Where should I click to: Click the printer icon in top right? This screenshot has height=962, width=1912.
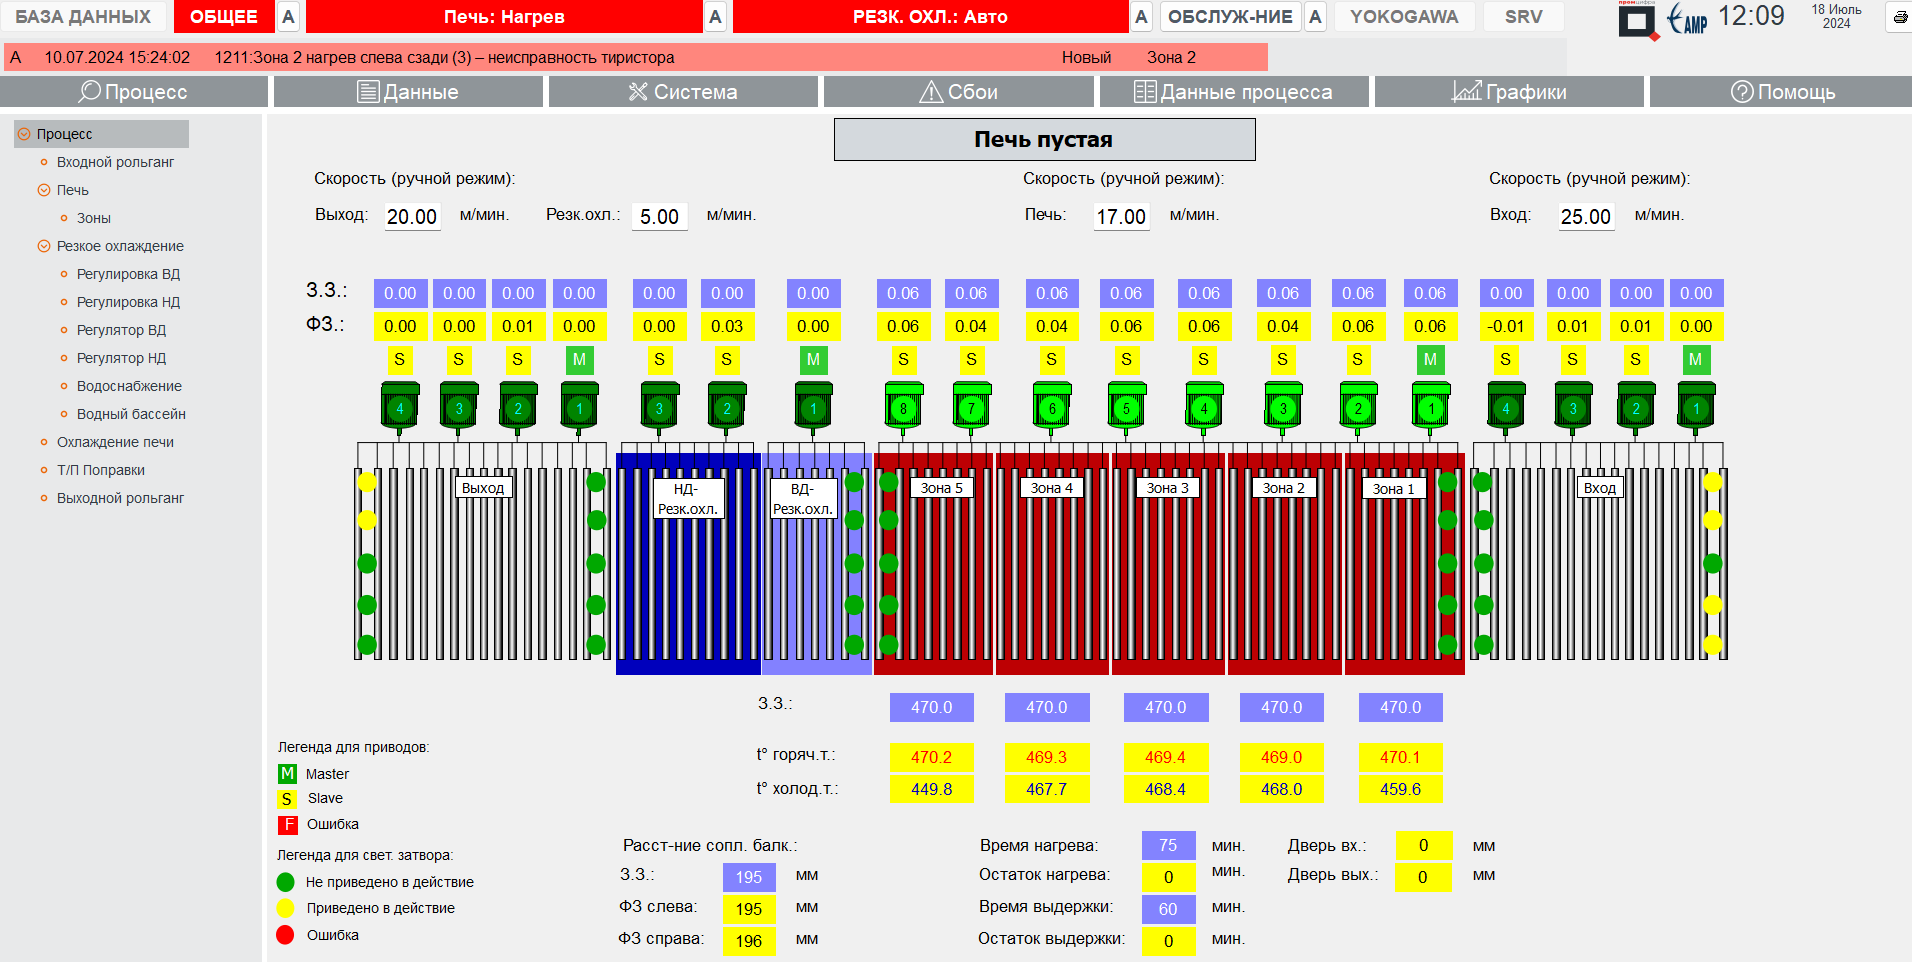[1900, 17]
